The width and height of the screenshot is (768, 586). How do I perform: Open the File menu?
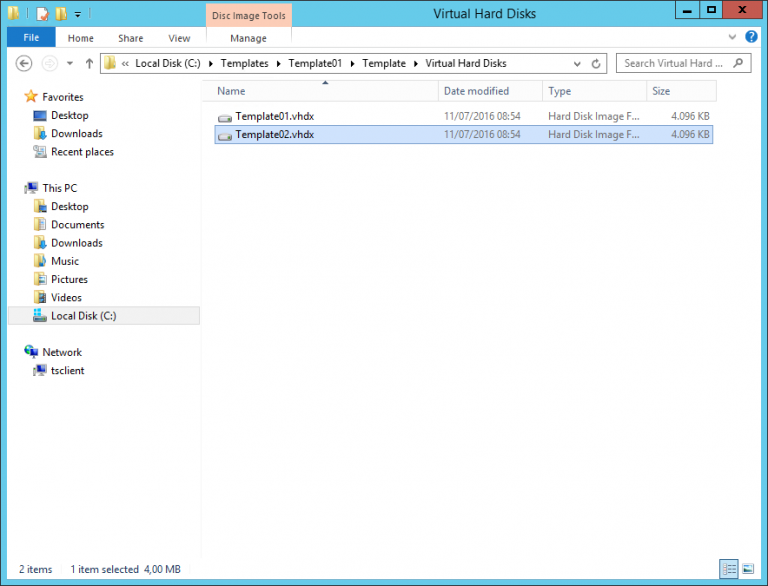31,38
